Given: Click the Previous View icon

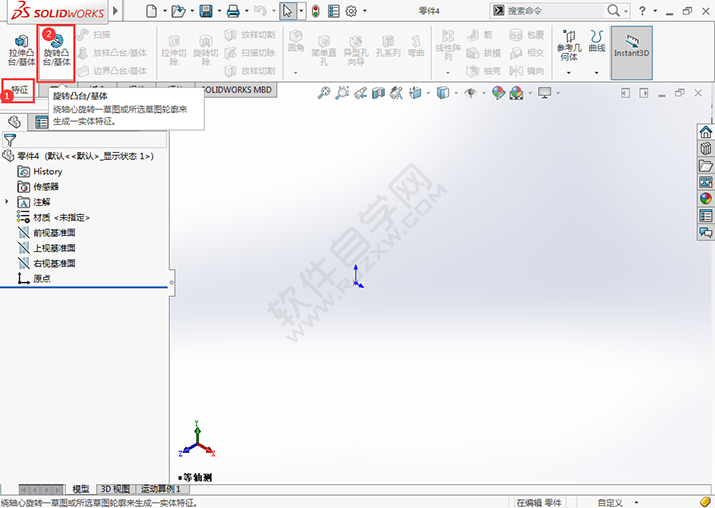Looking at the screenshot, I should coord(361,93).
